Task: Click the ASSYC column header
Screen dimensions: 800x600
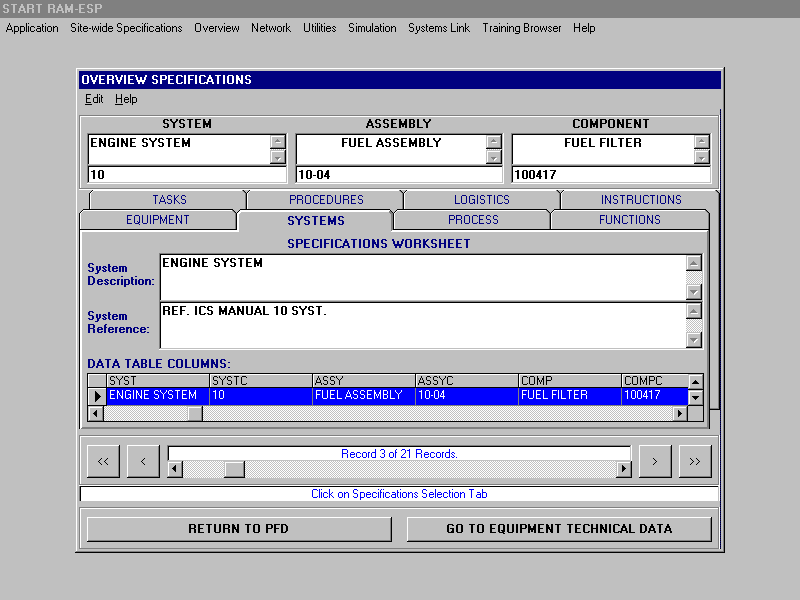Action: [467, 381]
